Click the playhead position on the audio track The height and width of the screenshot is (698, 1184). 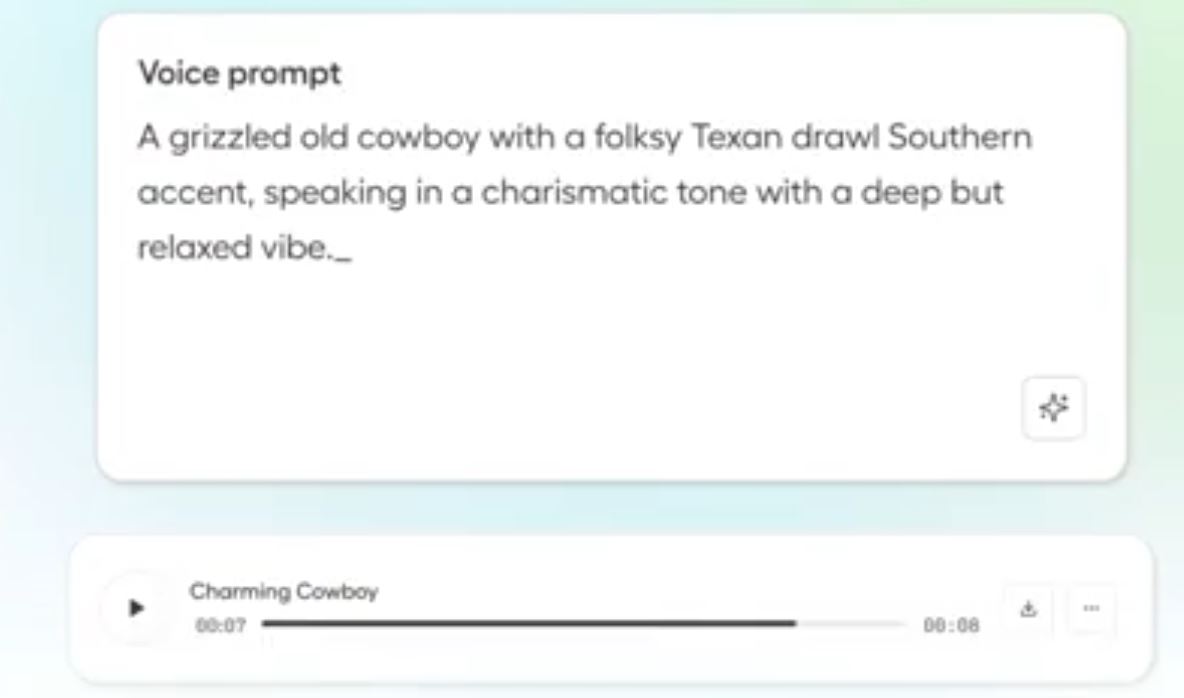[796, 624]
